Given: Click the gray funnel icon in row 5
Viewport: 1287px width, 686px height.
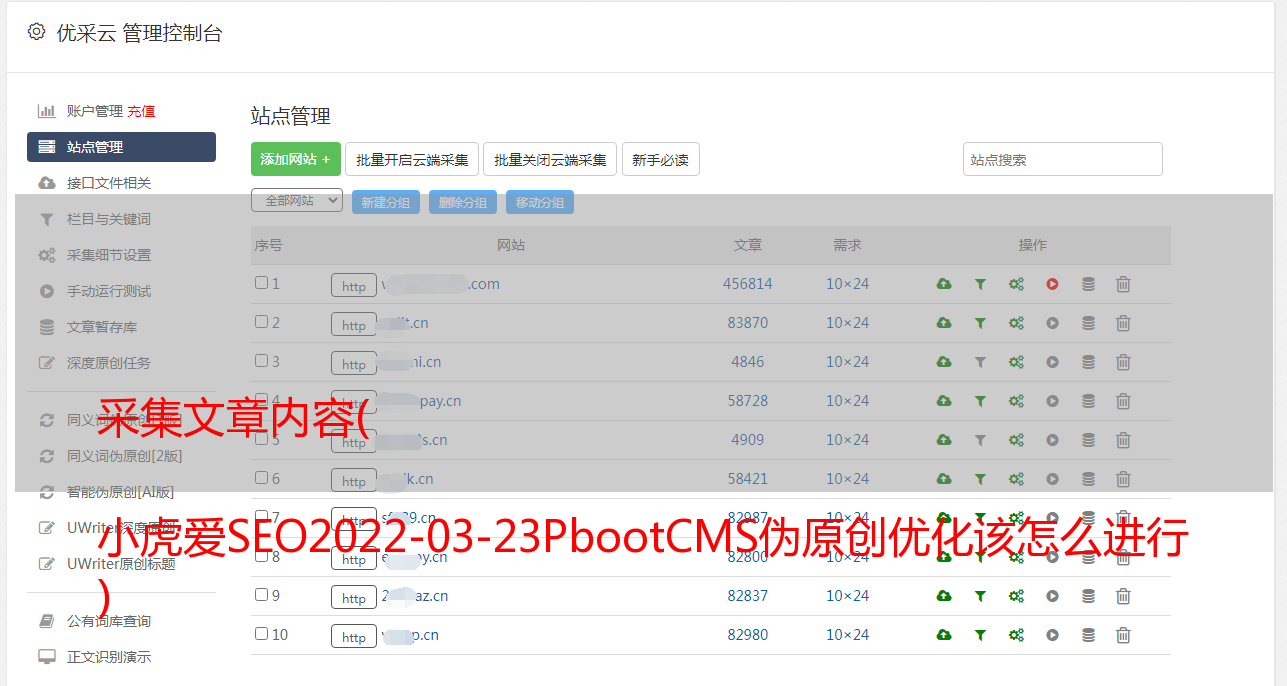Looking at the screenshot, I should click(x=980, y=440).
